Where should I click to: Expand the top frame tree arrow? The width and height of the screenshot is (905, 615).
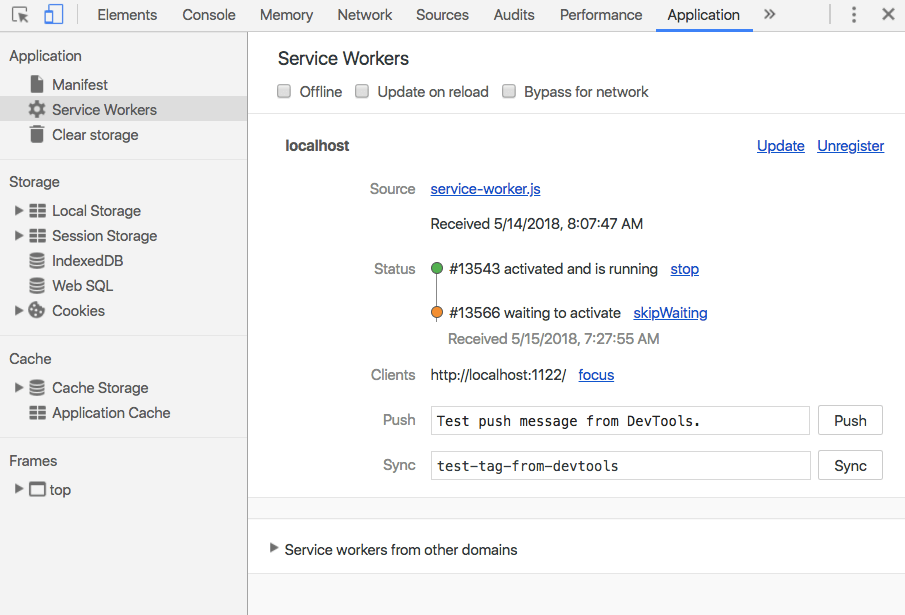coord(18,489)
